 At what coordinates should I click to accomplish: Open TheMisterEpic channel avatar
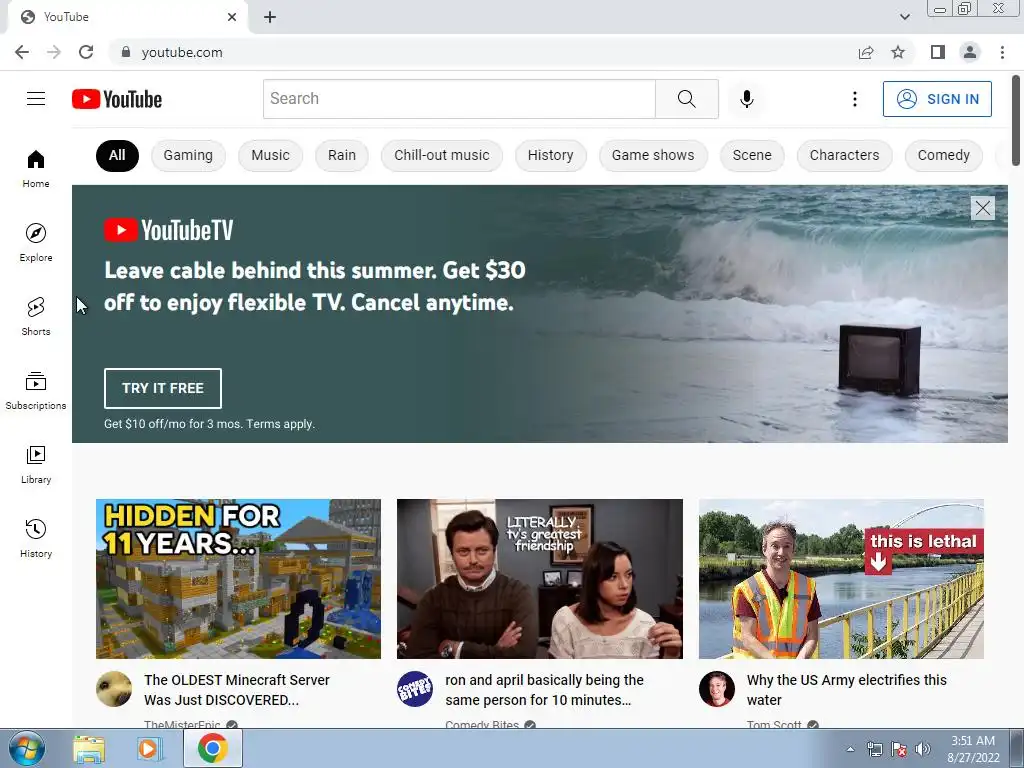(114, 688)
